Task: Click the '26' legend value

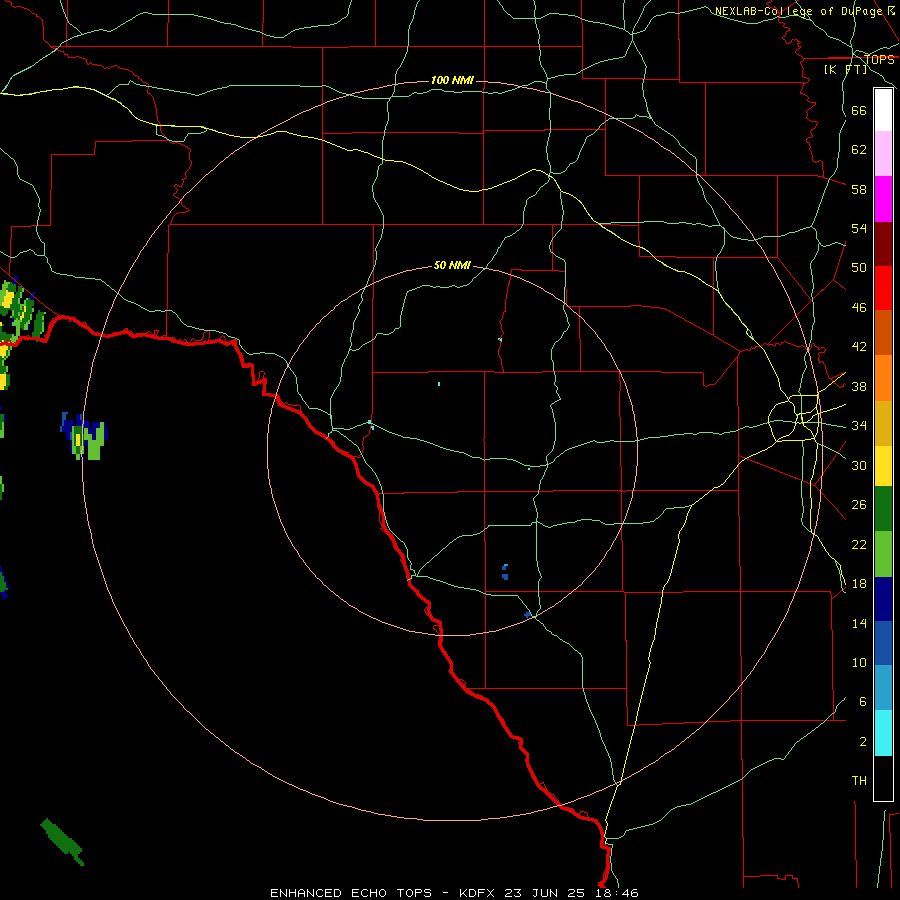Action: [x=859, y=505]
